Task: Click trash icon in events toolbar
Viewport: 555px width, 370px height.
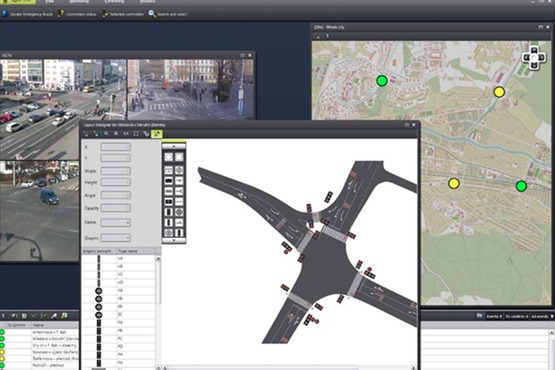Action: (x=24, y=315)
